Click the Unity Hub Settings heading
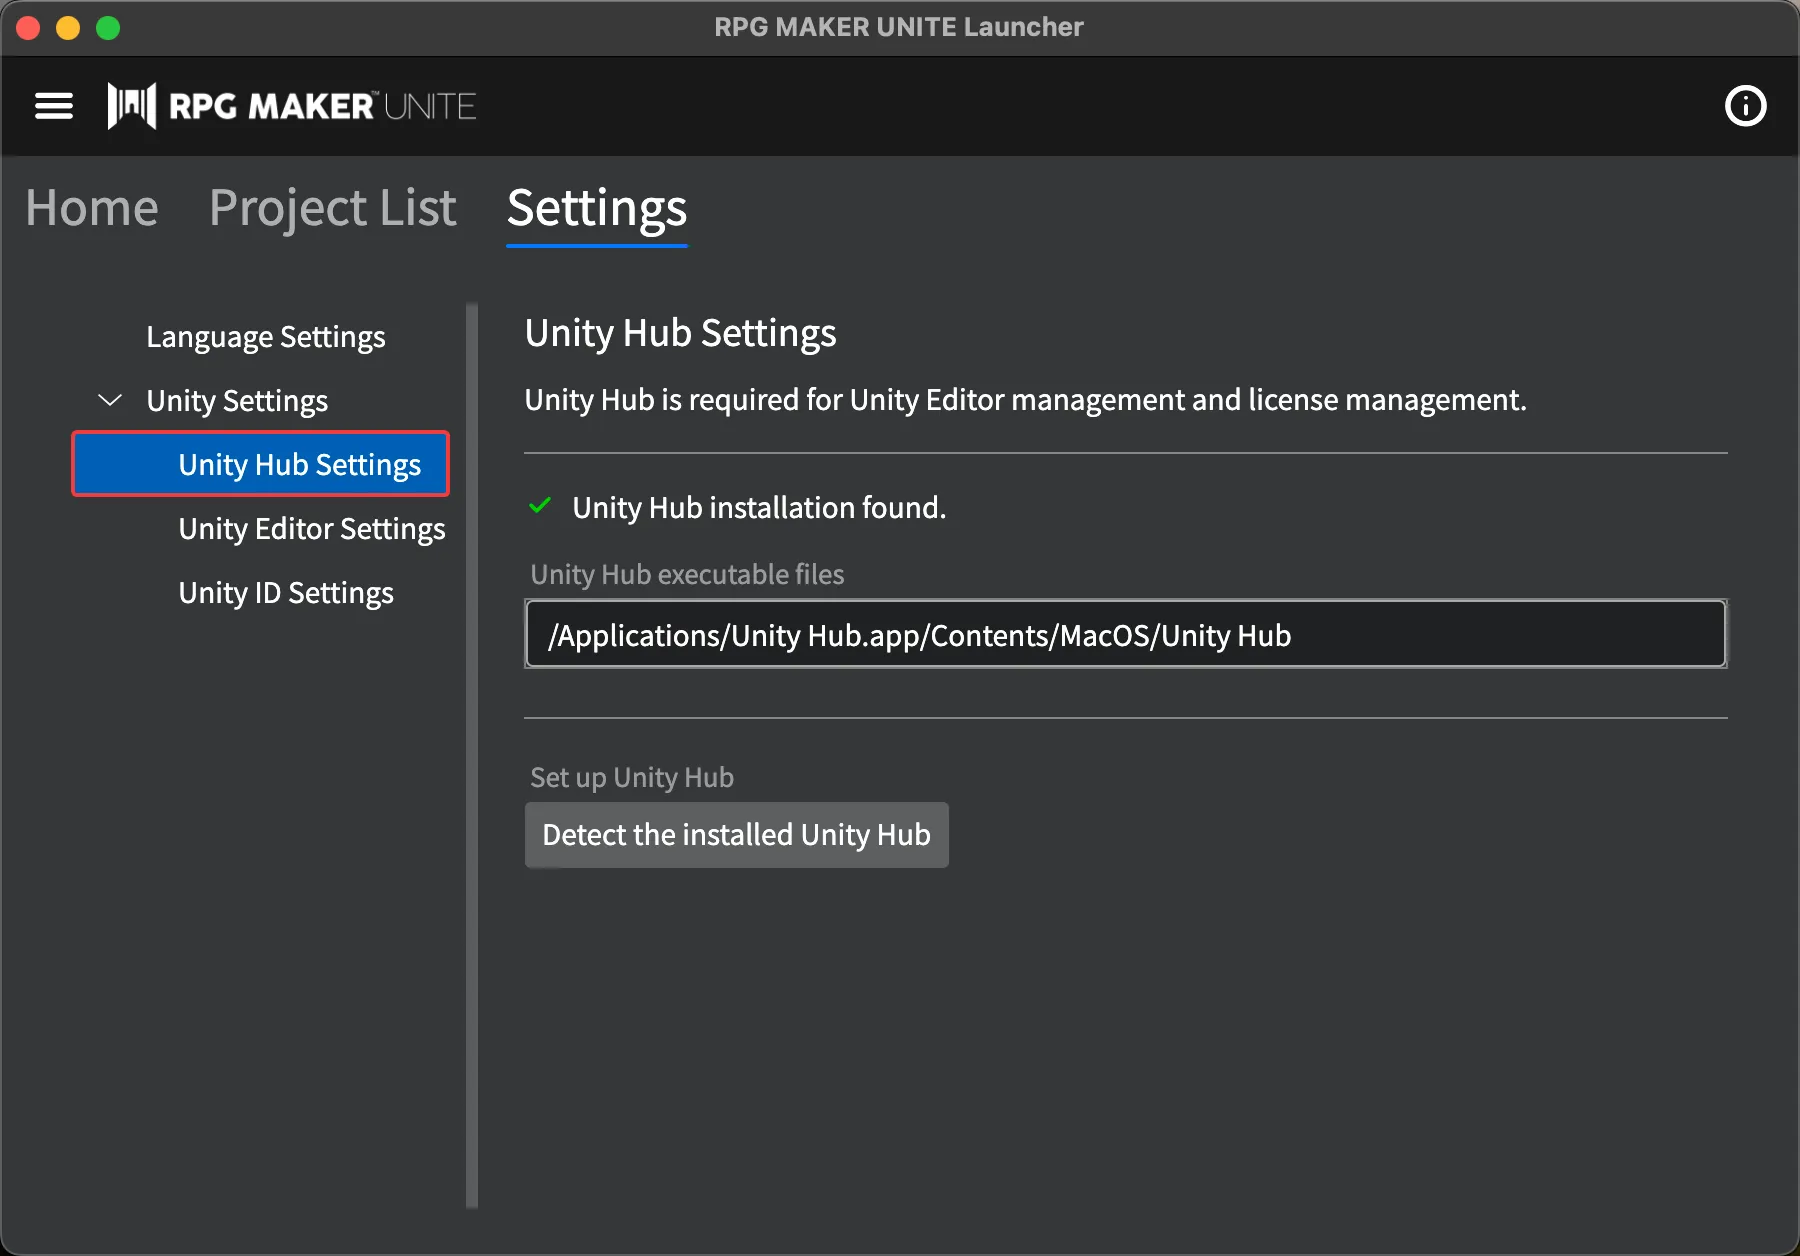 pos(680,334)
